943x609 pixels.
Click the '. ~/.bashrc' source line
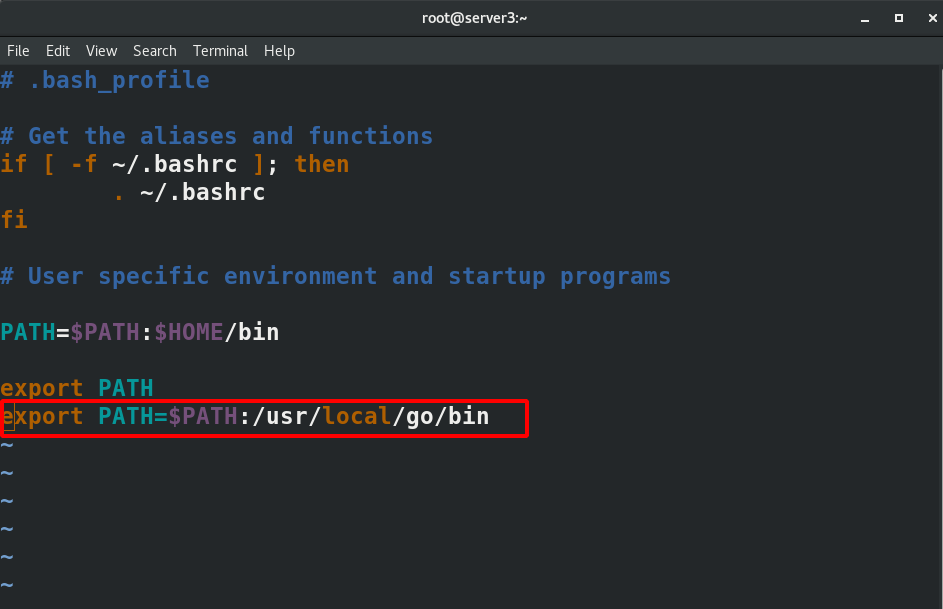point(189,192)
